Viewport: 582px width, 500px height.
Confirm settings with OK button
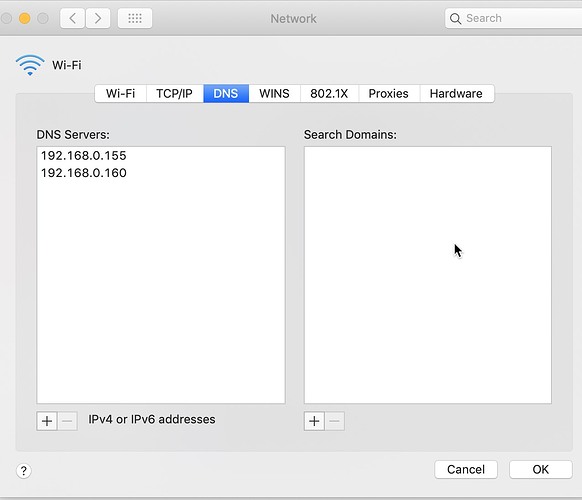coord(540,470)
